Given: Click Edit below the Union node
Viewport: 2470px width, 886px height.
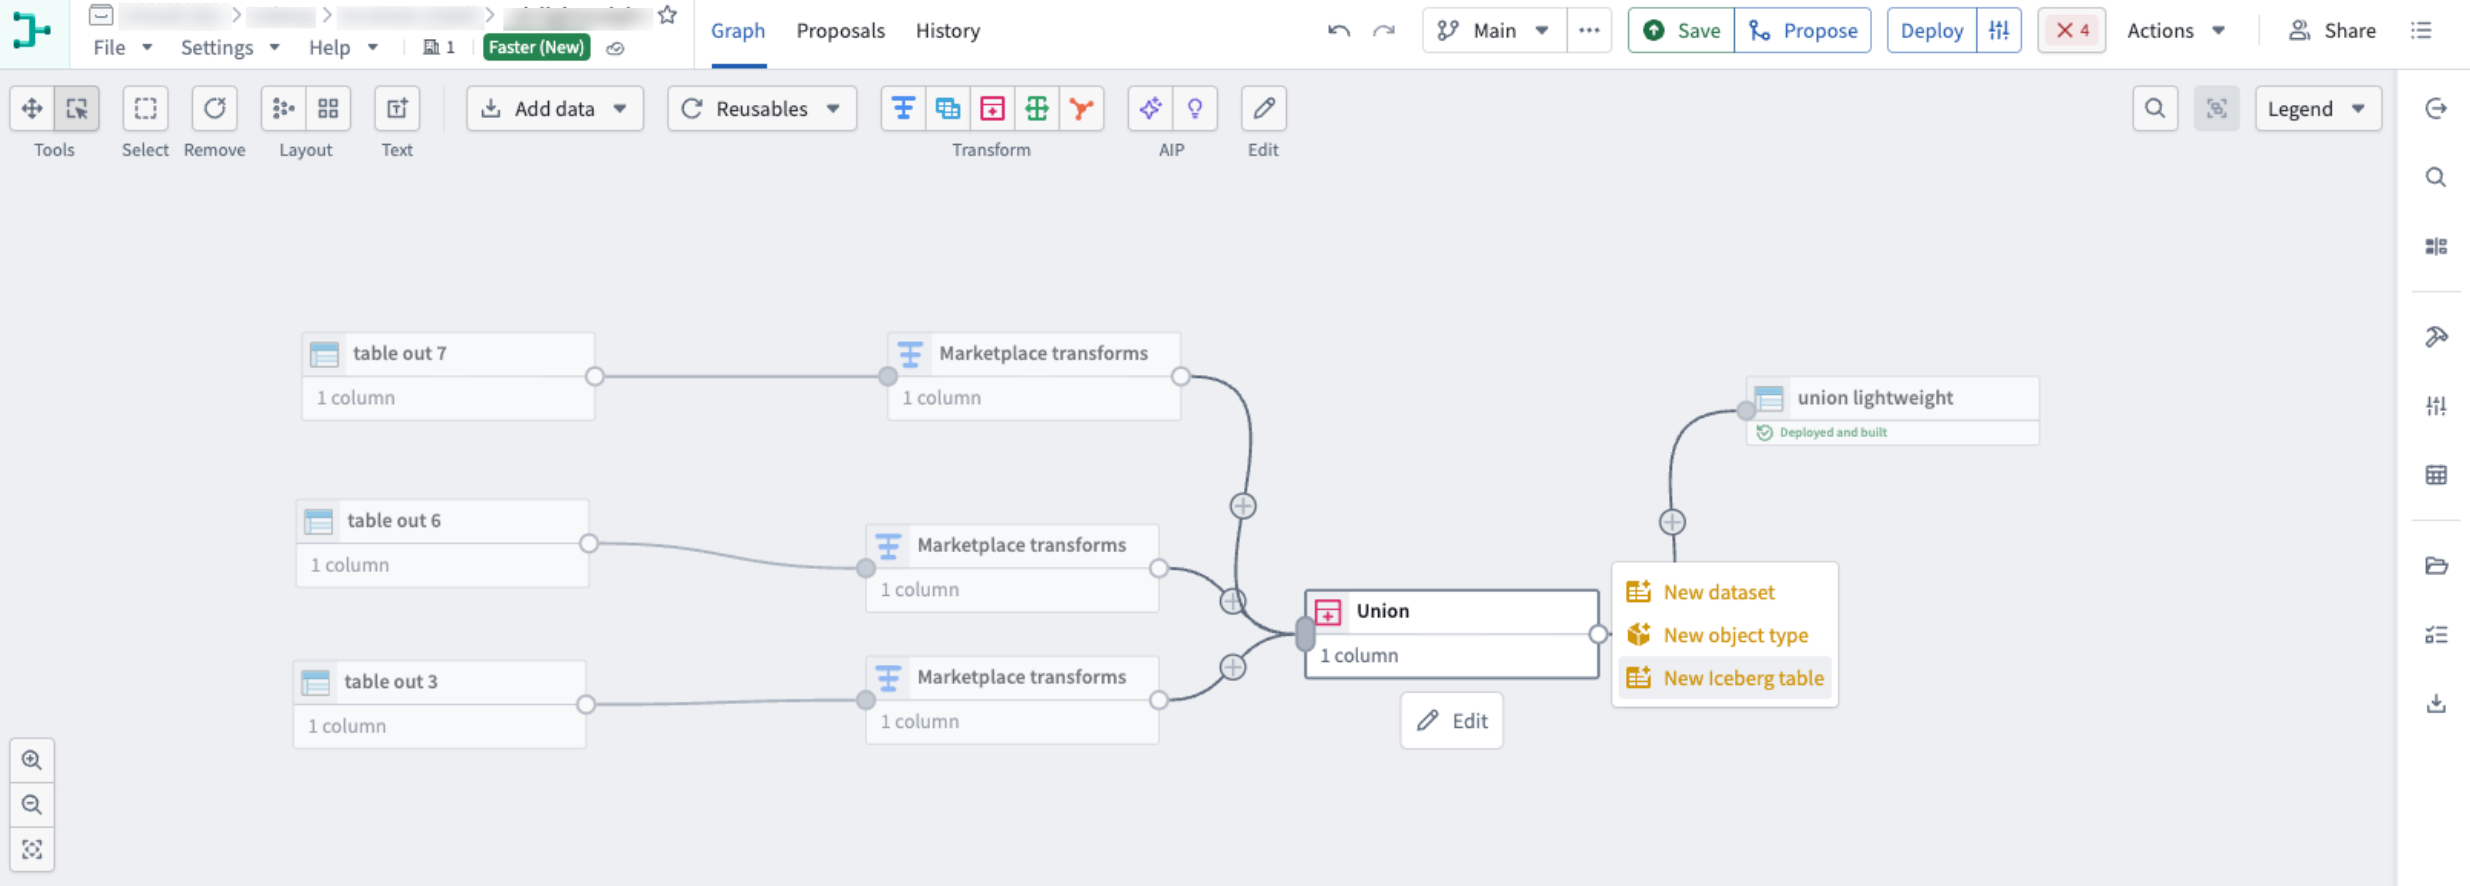Looking at the screenshot, I should (x=1452, y=720).
